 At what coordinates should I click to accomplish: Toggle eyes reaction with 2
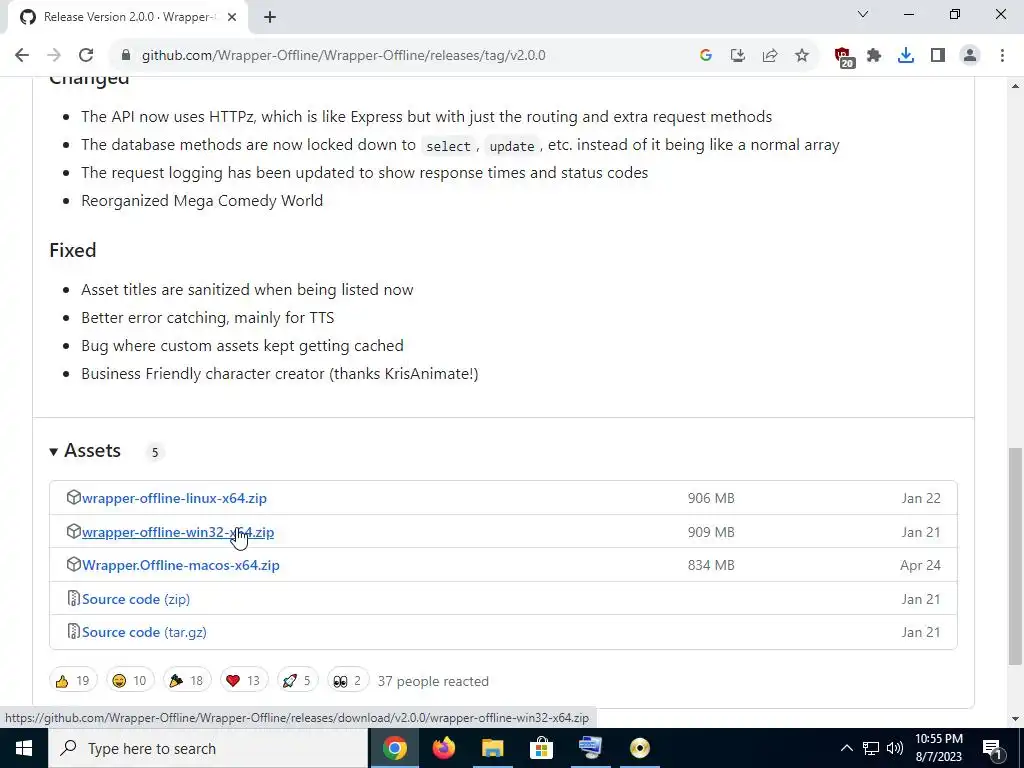pyautogui.click(x=347, y=681)
